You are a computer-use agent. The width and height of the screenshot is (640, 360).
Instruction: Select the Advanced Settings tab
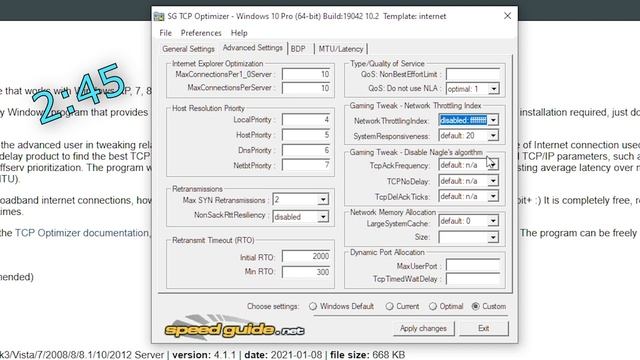[253, 48]
